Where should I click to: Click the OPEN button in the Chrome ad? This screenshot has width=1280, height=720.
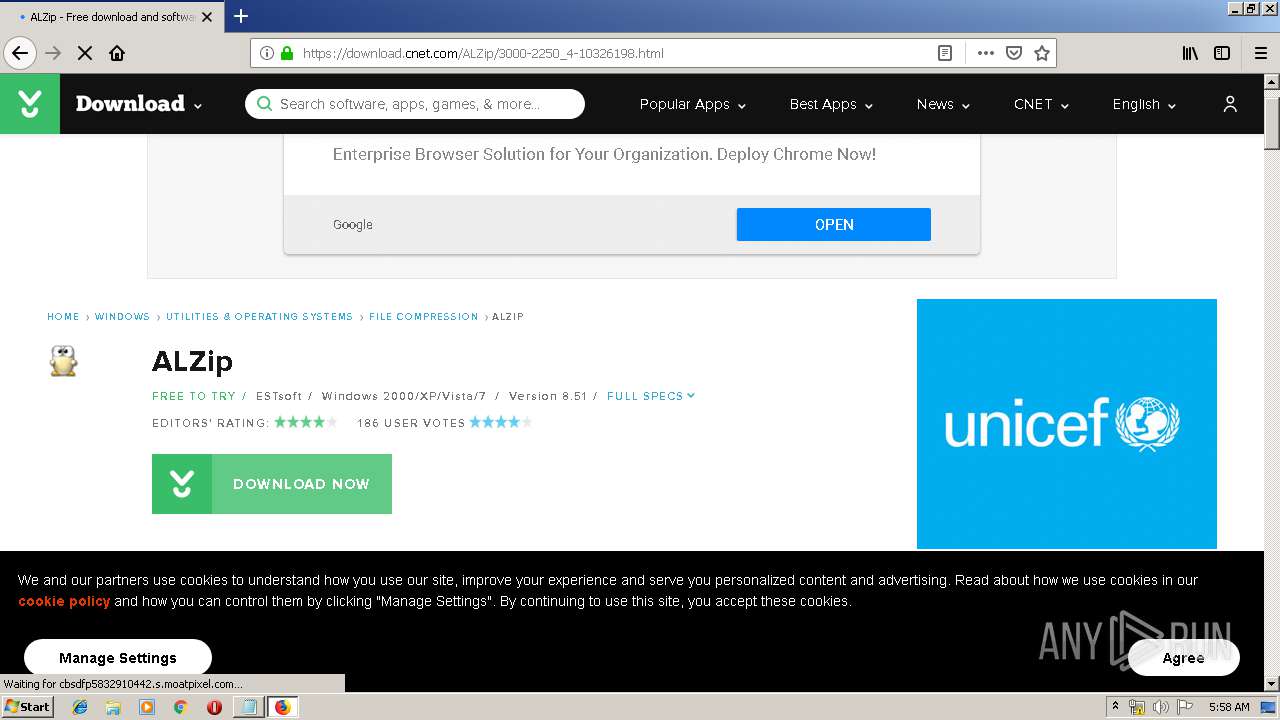834,224
